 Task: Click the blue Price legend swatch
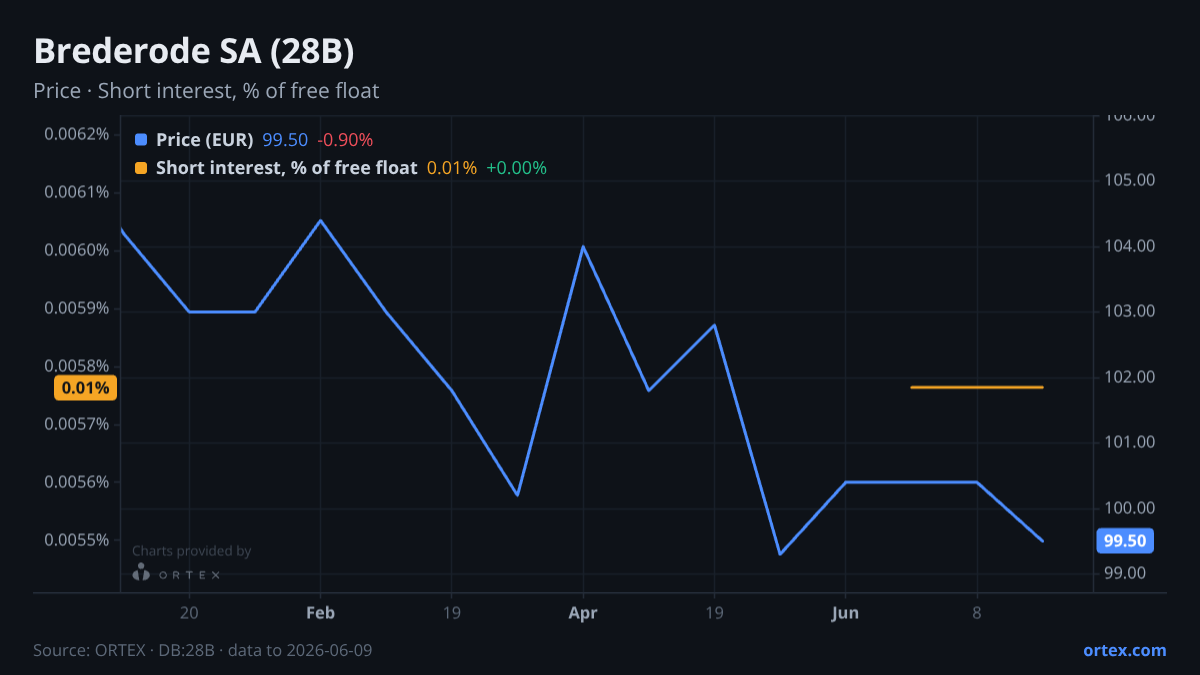click(140, 140)
